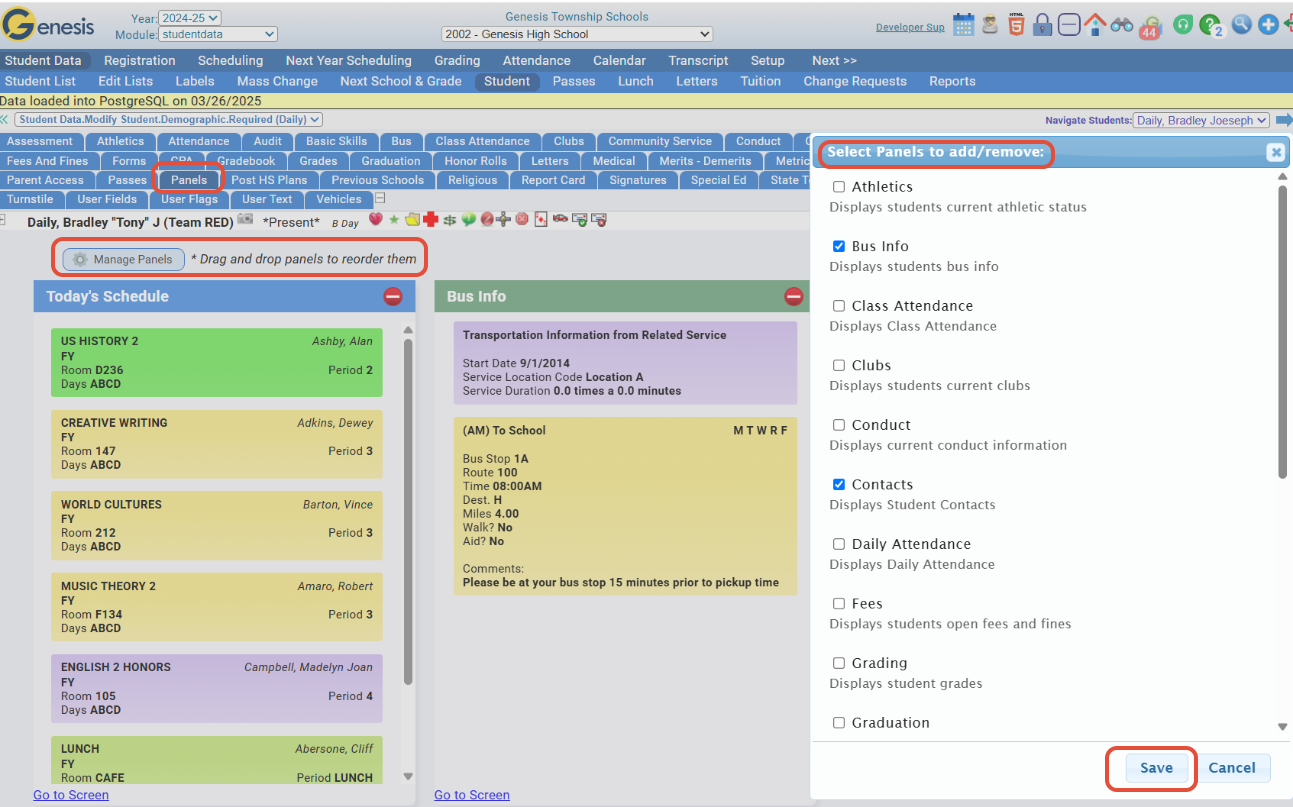Check the Clubs panel checkbox
1293x807 pixels.
[x=839, y=365]
